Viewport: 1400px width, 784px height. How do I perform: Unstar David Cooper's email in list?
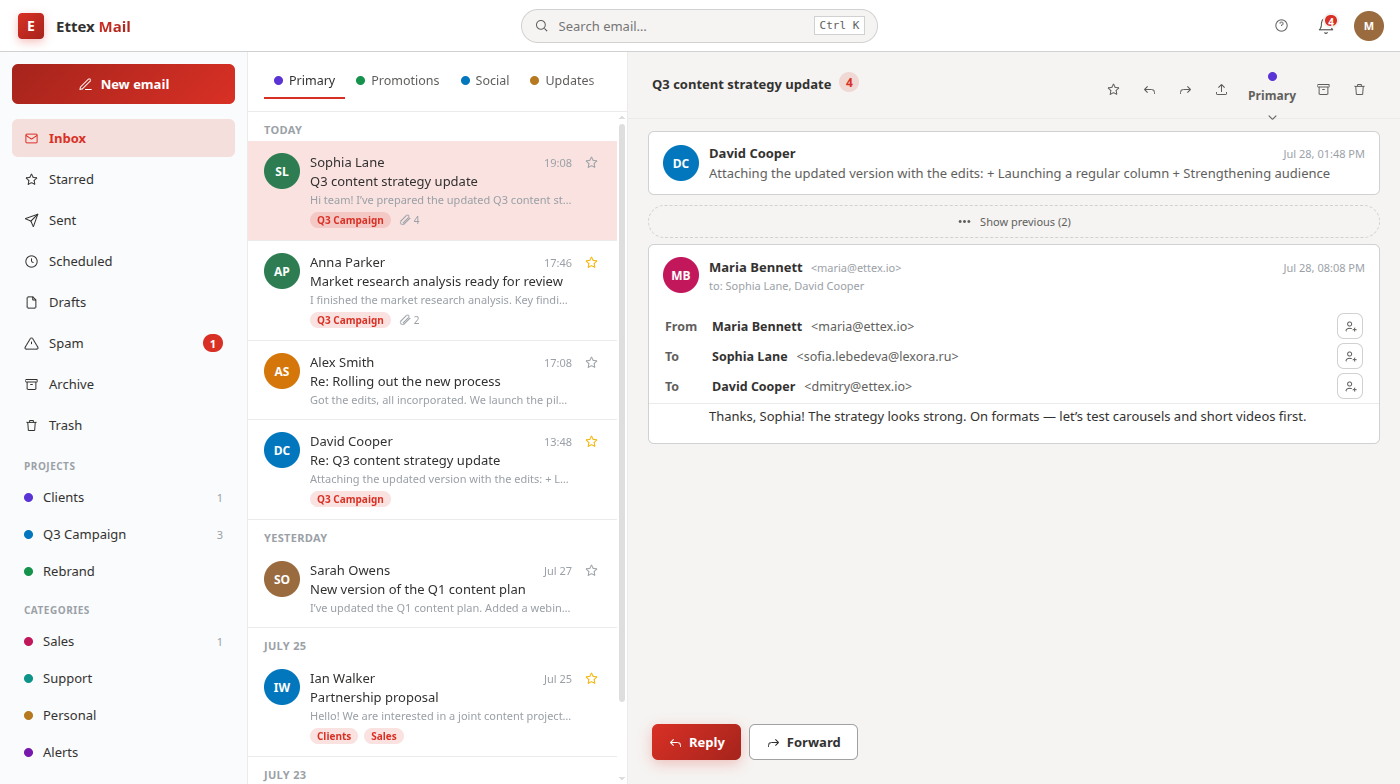click(x=591, y=441)
